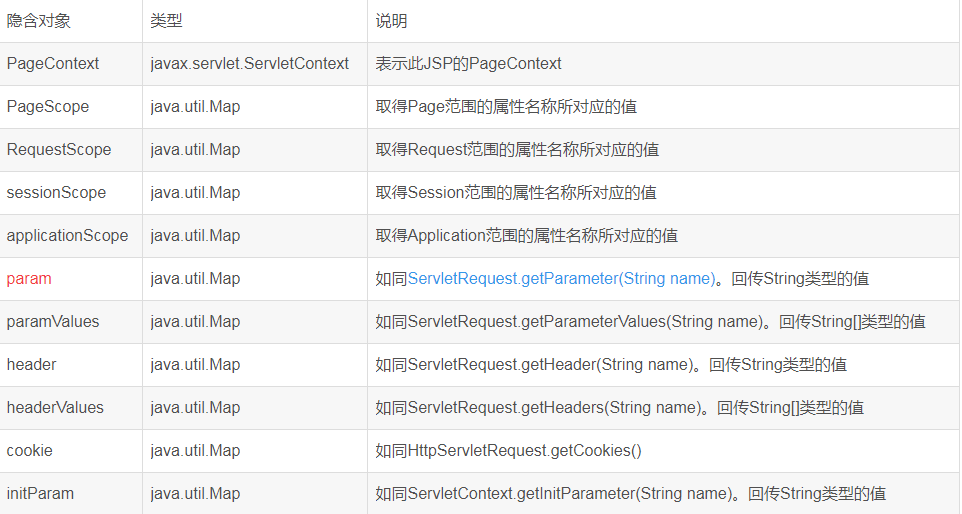Click the PageScope object name
This screenshot has width=962, height=514.
click(x=48, y=107)
